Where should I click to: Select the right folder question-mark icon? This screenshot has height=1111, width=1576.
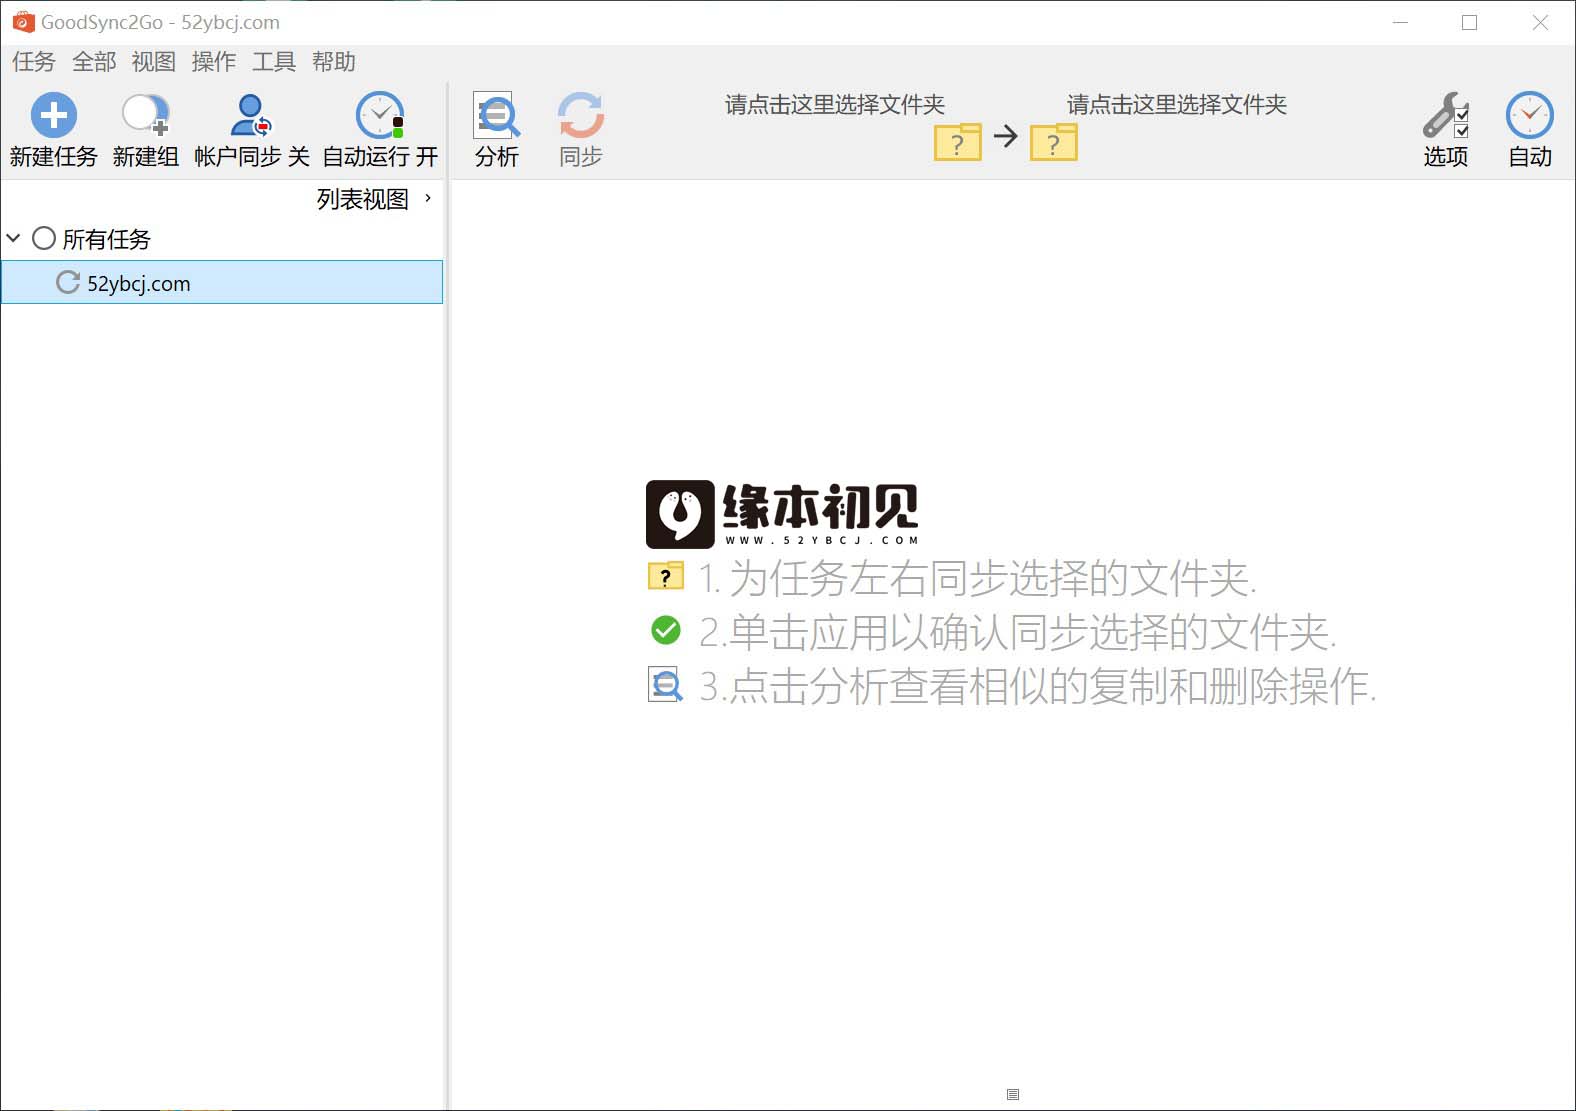point(1054,142)
